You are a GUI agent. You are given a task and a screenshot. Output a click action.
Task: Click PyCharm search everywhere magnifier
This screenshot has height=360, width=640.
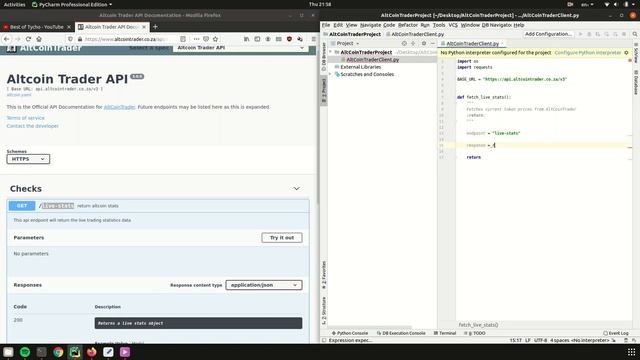click(x=635, y=34)
